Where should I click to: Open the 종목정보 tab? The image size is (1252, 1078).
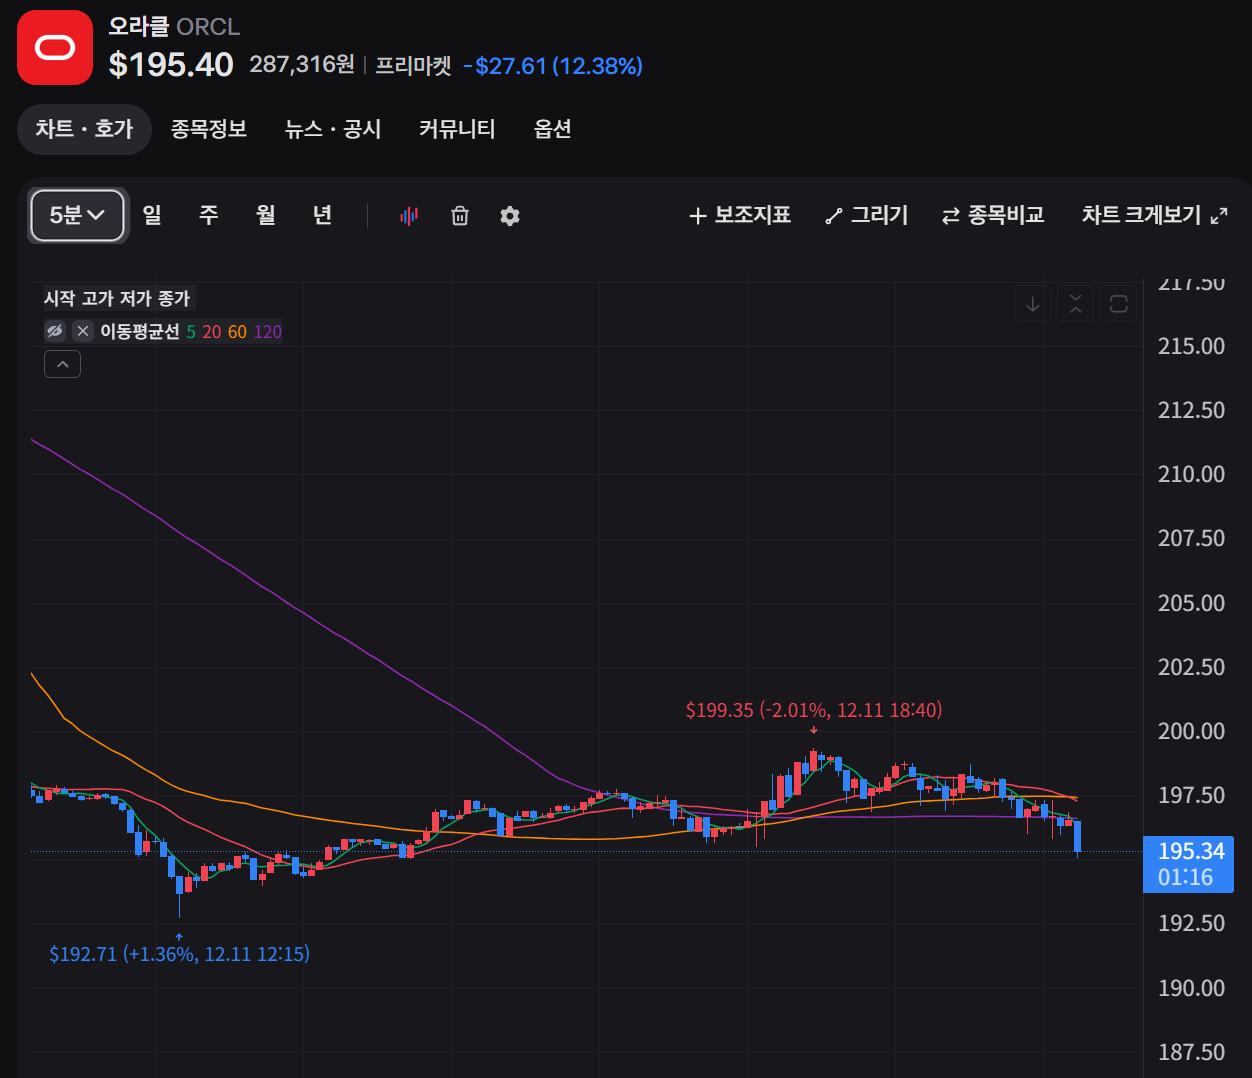(209, 129)
